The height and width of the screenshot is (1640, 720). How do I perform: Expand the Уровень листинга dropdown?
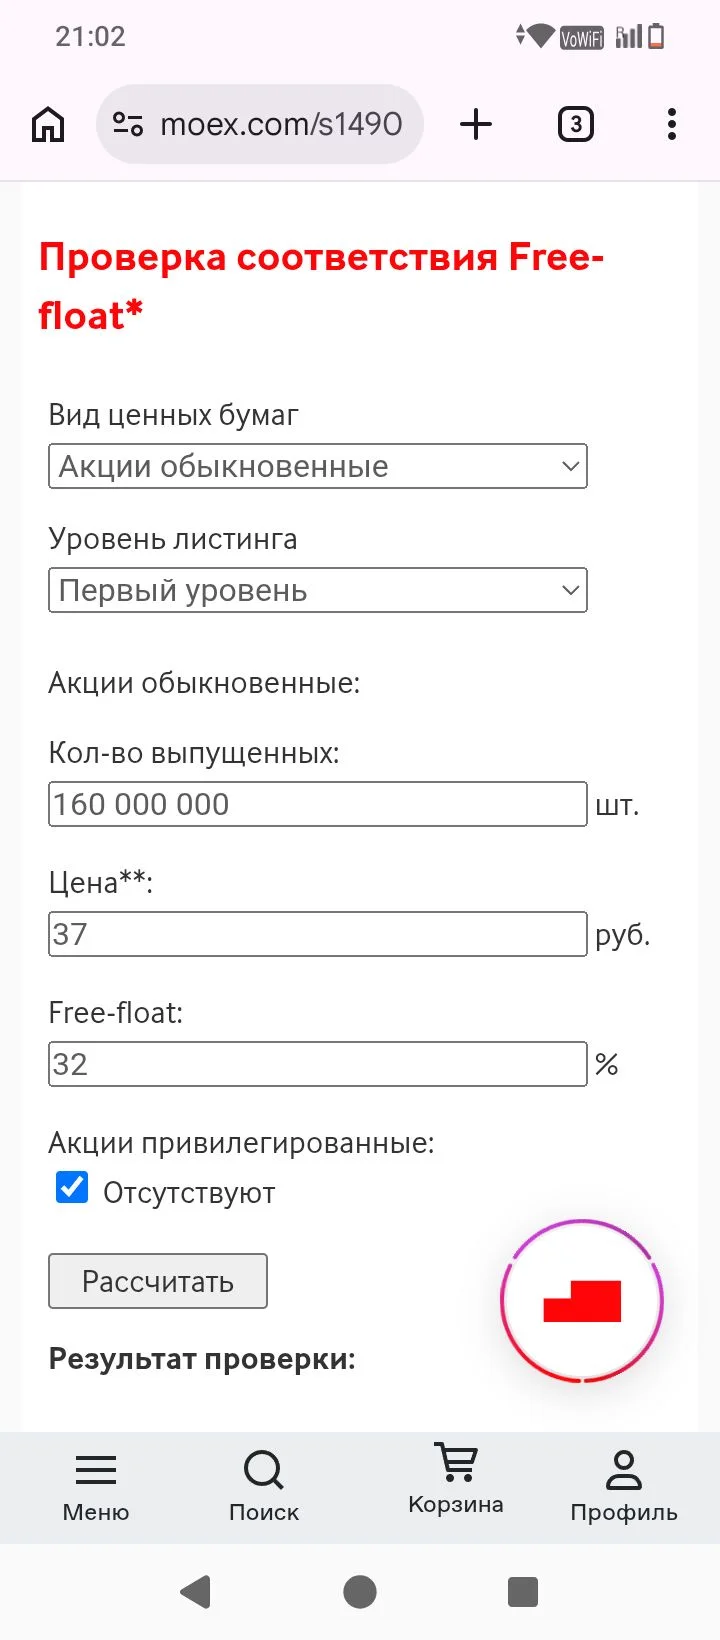318,590
